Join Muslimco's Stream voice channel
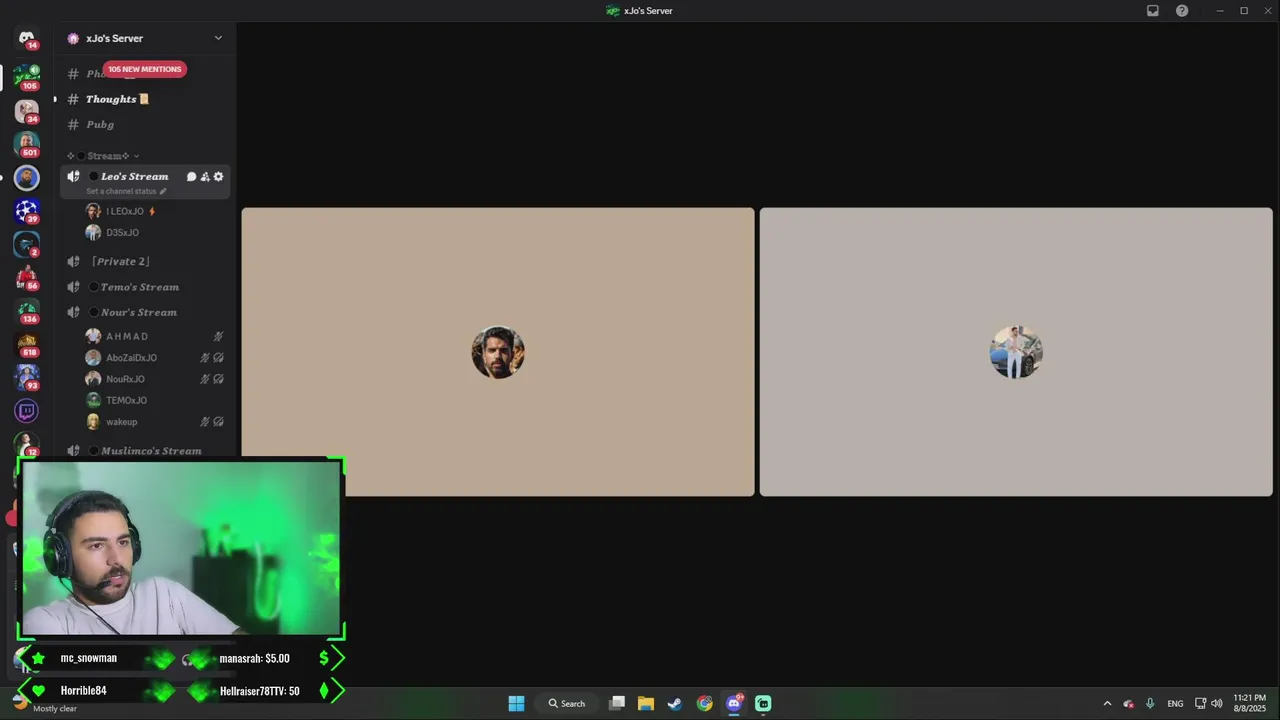Viewport: 1280px width, 720px height. point(145,451)
